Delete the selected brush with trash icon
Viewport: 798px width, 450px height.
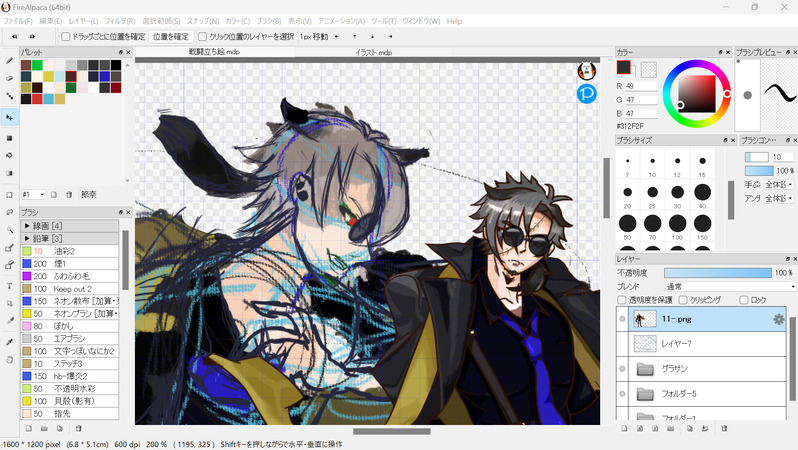(x=78, y=429)
